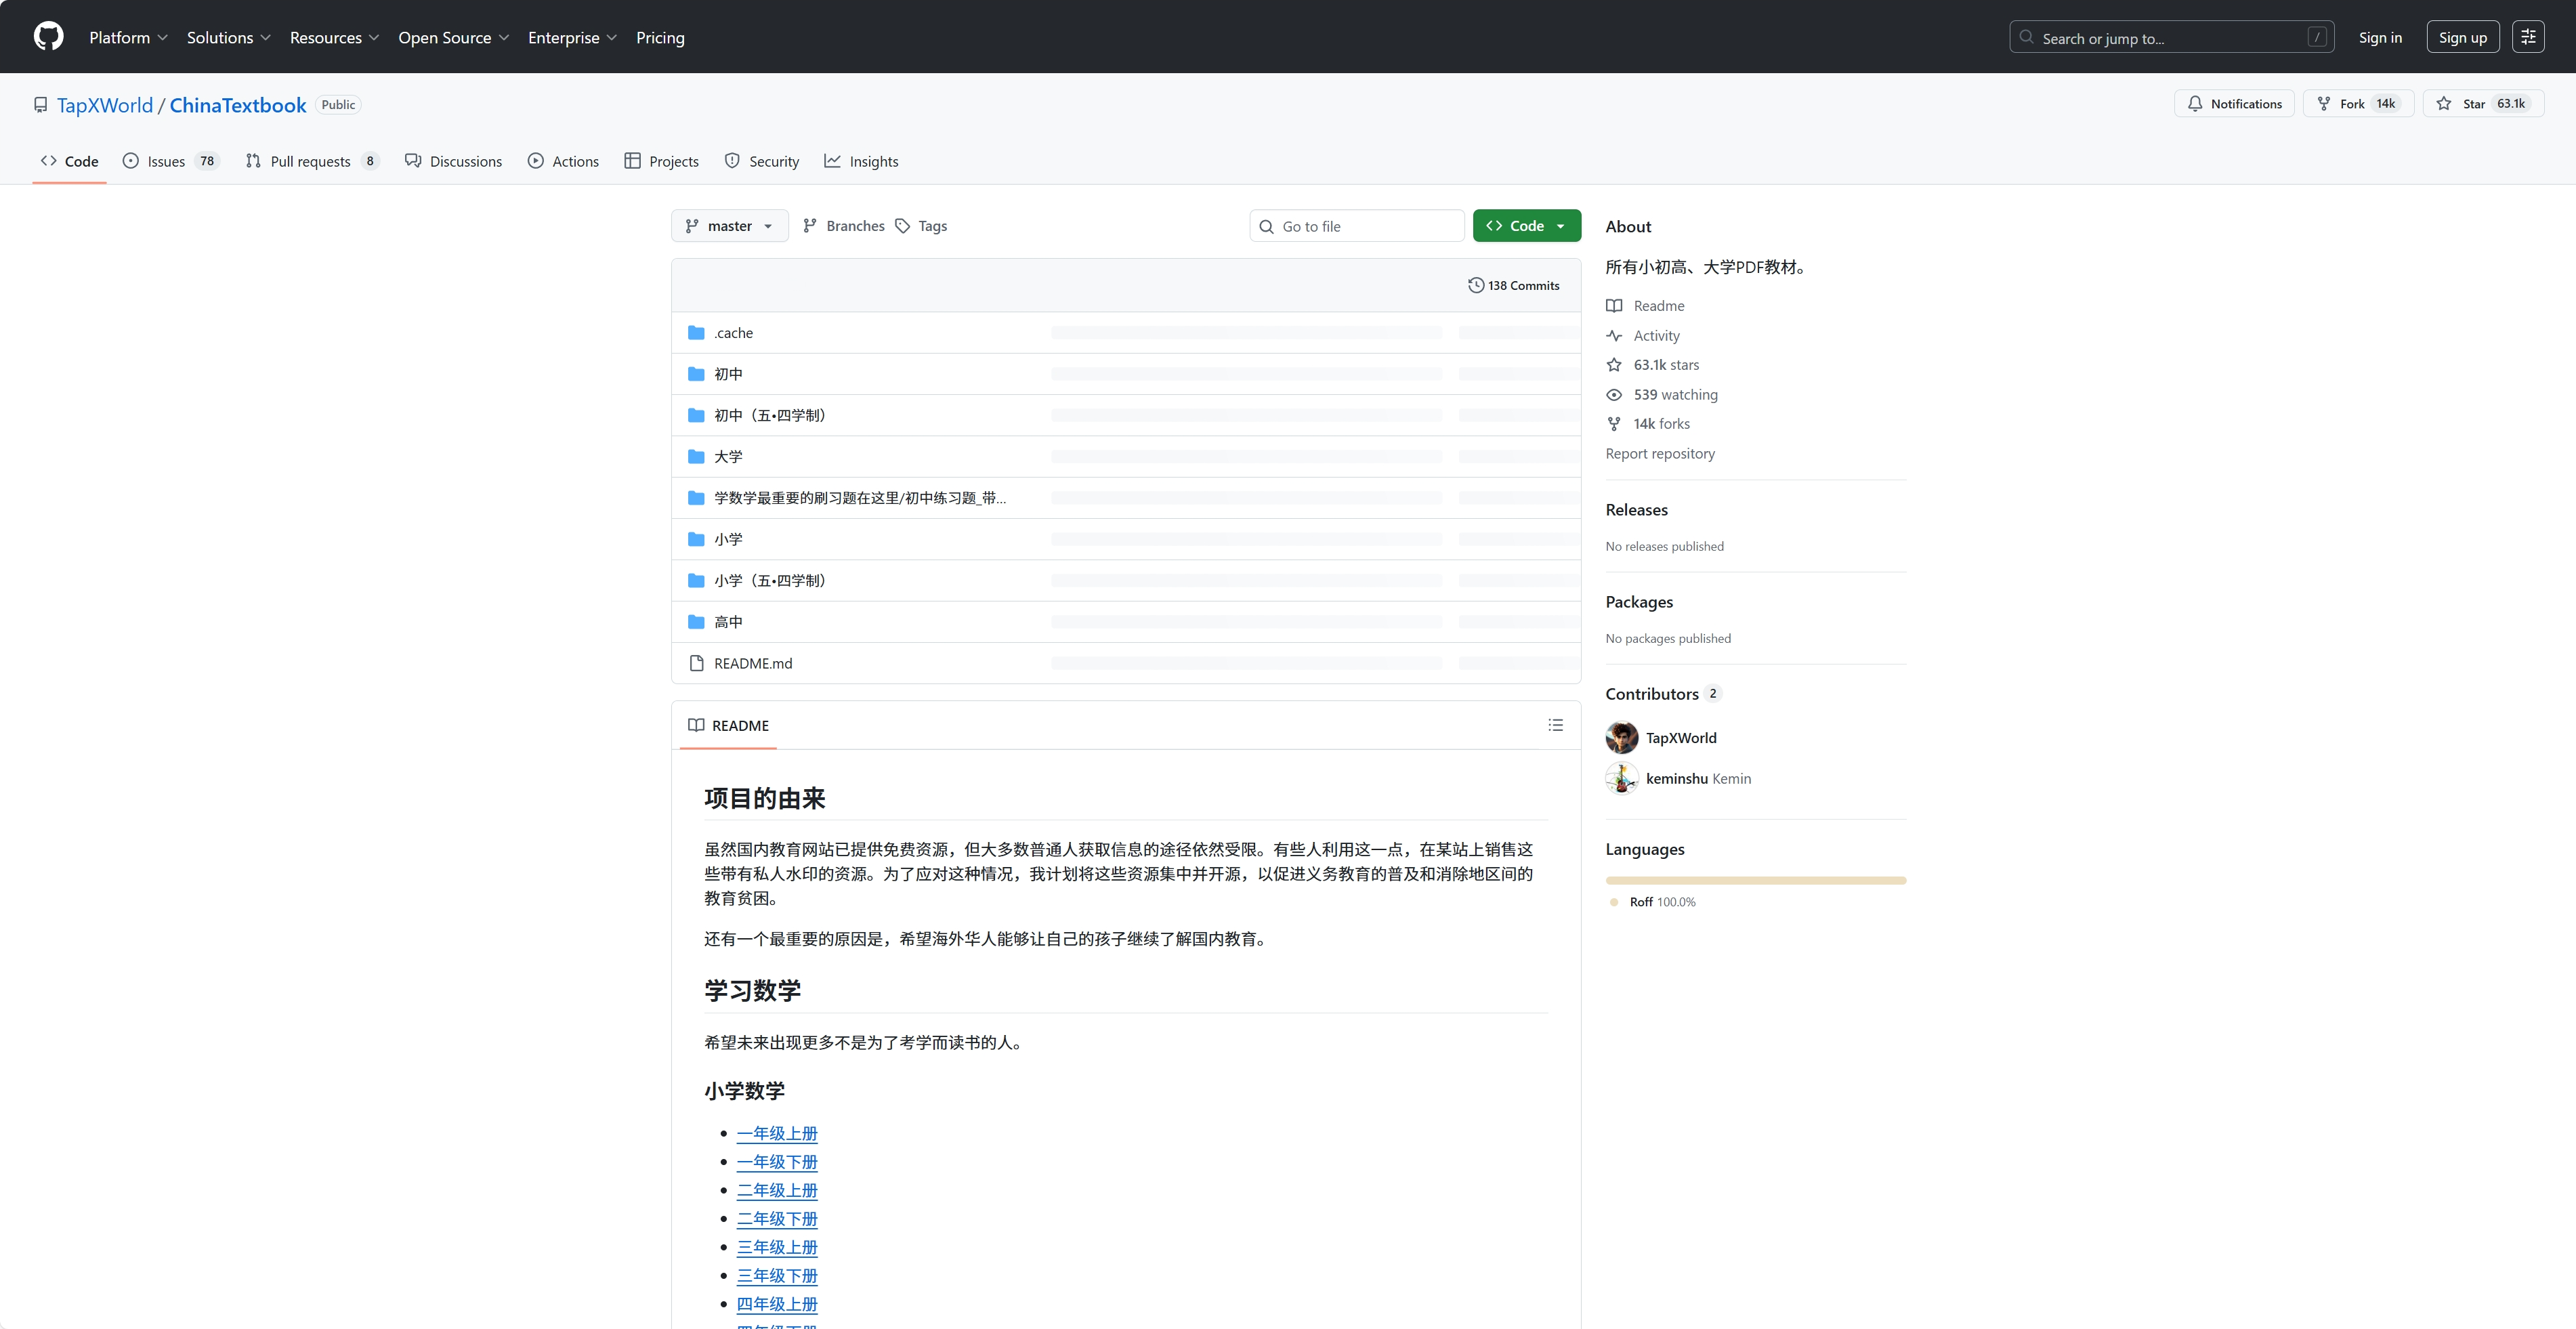Open the README book icon in About section

click(x=1615, y=306)
